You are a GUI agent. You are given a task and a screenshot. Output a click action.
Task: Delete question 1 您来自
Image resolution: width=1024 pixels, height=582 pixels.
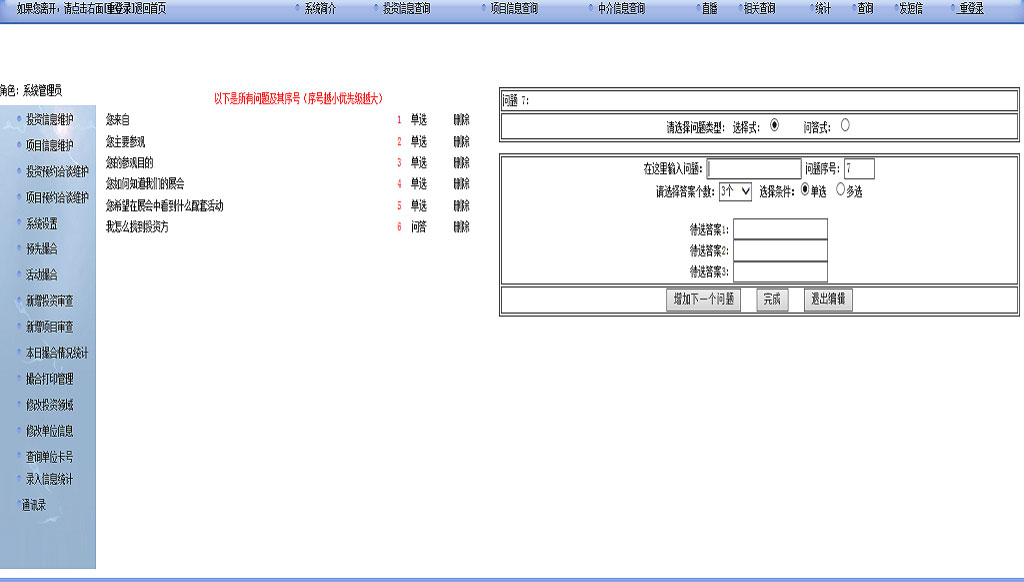461,120
